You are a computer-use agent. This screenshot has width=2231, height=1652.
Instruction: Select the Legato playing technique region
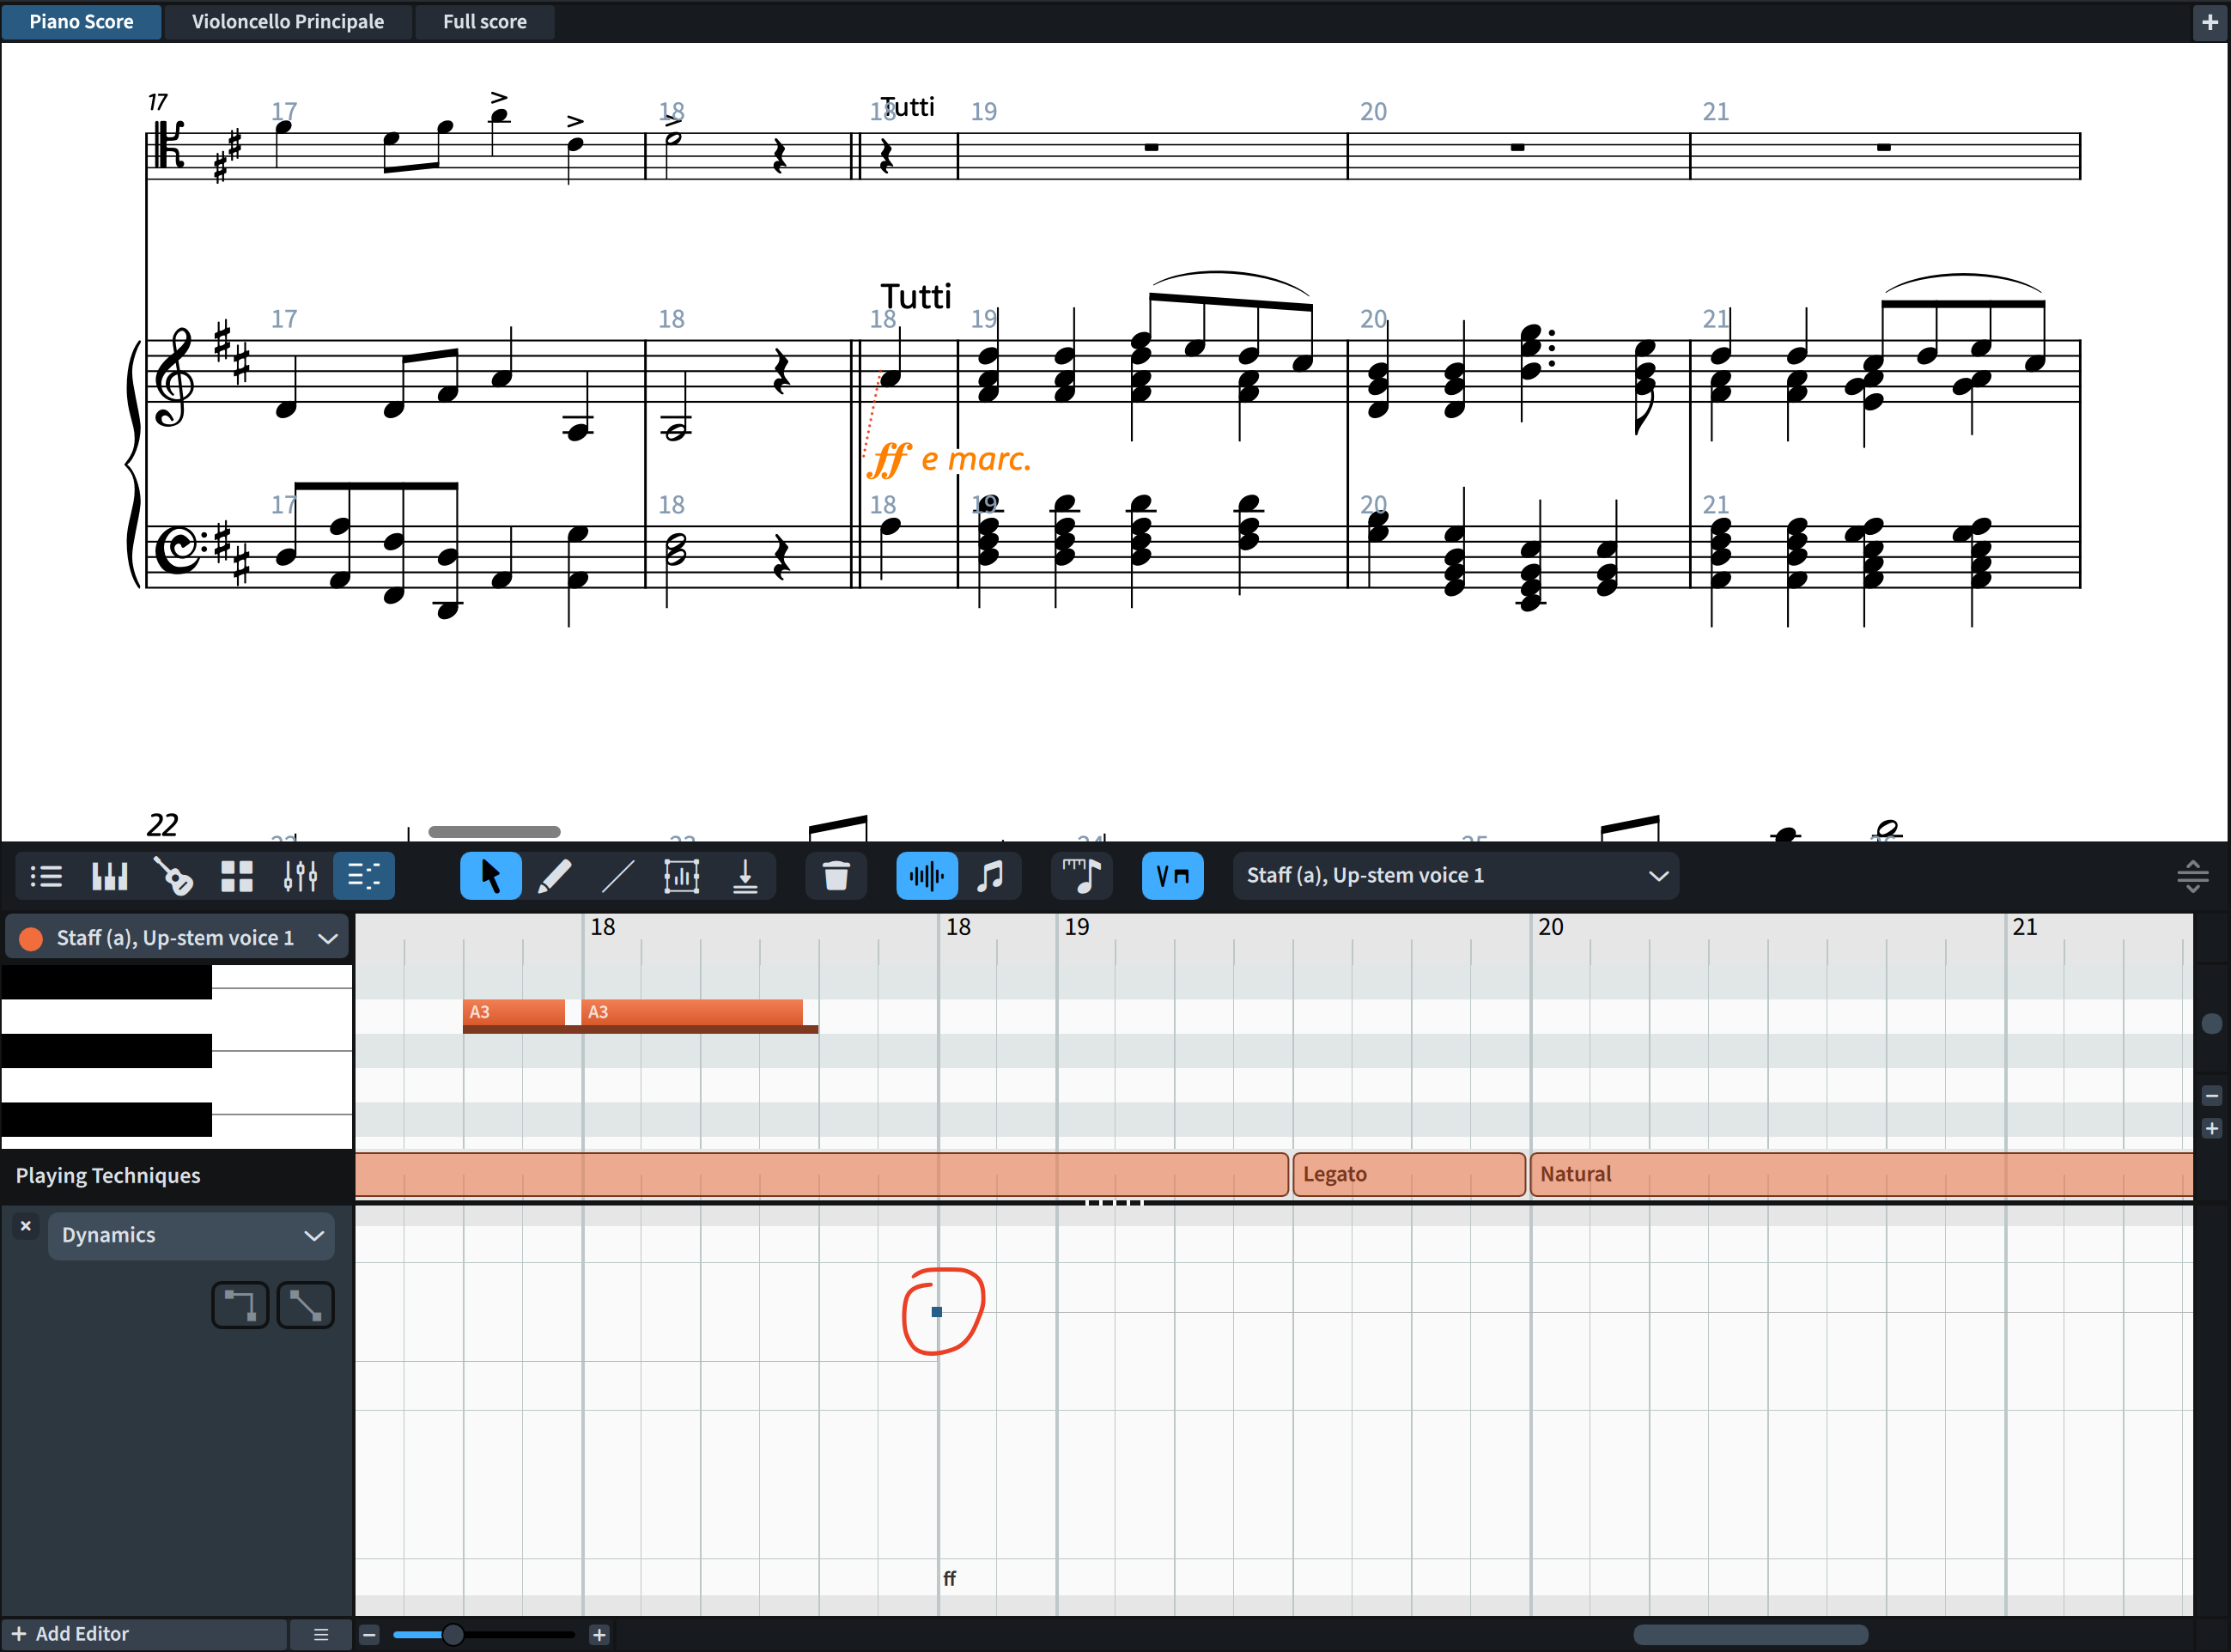1408,1174
